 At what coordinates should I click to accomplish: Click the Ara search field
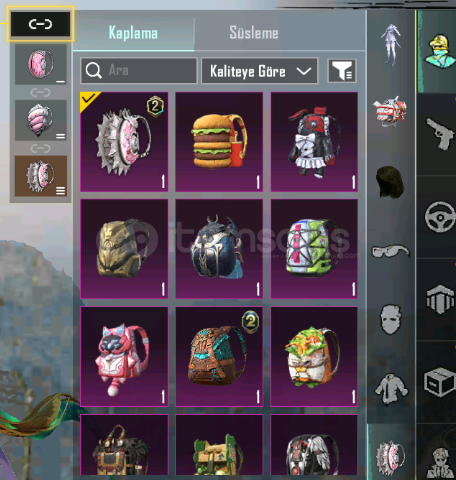[139, 71]
